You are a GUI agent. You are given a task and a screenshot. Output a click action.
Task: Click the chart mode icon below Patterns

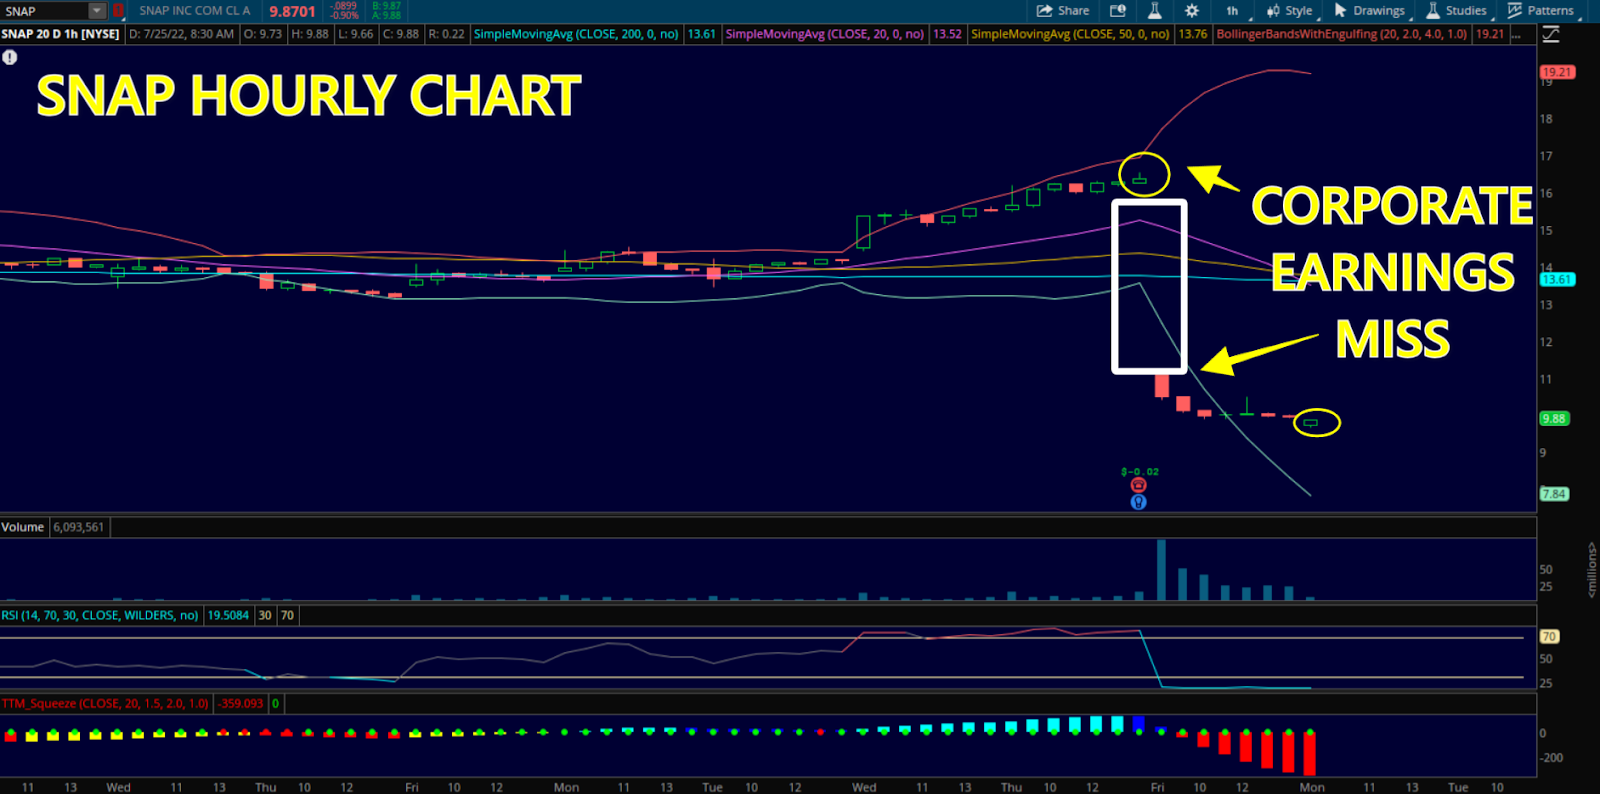click(1551, 34)
